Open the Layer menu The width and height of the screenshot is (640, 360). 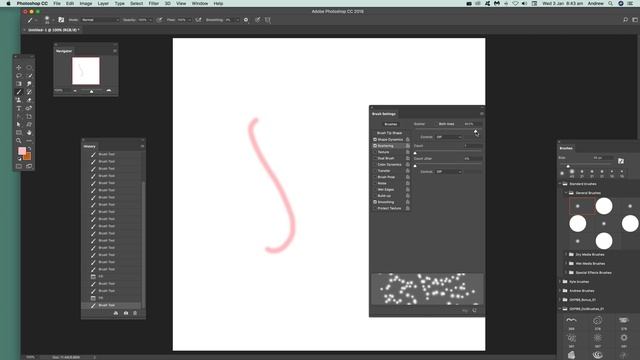pos(103,3)
